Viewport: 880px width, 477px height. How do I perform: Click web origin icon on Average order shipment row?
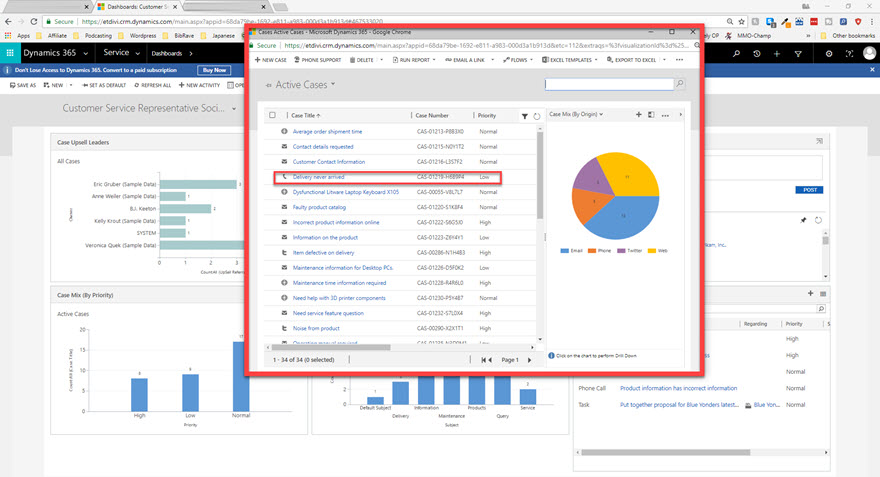285,131
